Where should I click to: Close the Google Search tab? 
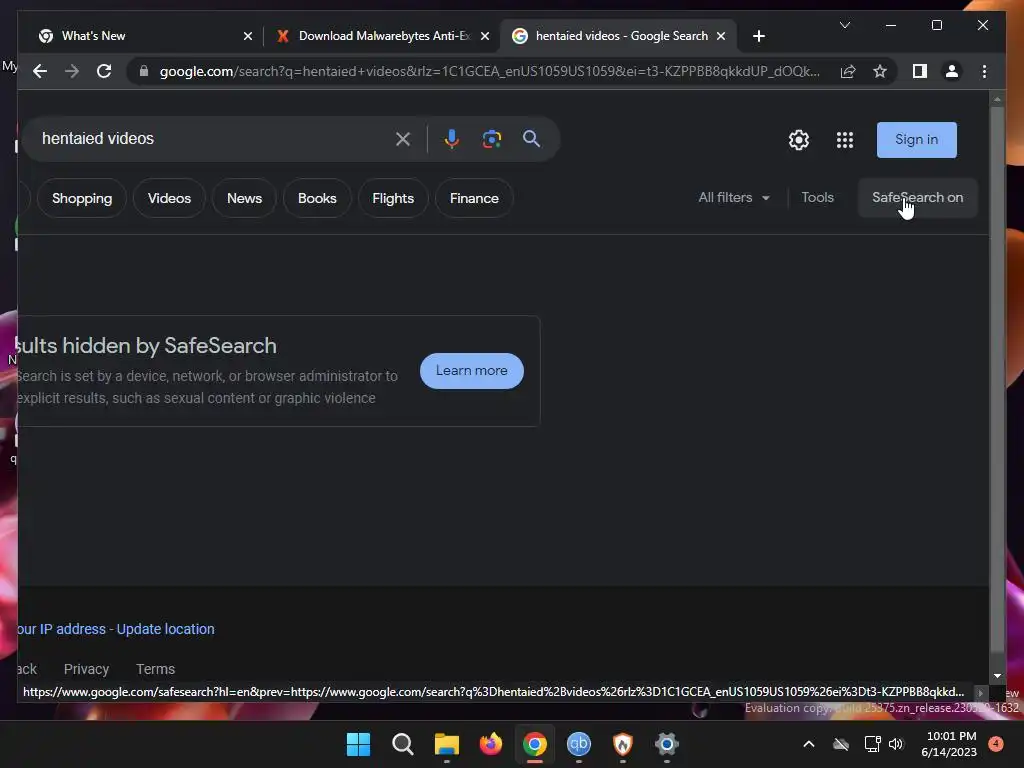(x=721, y=36)
